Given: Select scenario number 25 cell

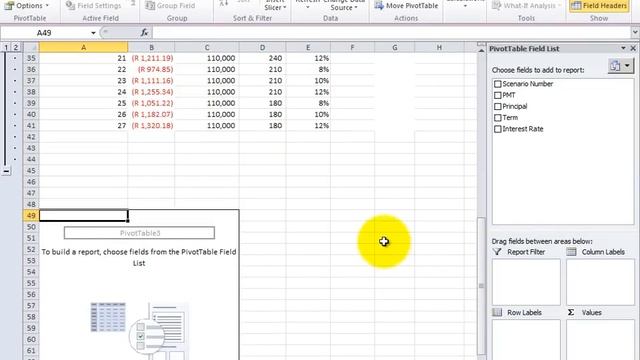Looking at the screenshot, I should tap(83, 103).
